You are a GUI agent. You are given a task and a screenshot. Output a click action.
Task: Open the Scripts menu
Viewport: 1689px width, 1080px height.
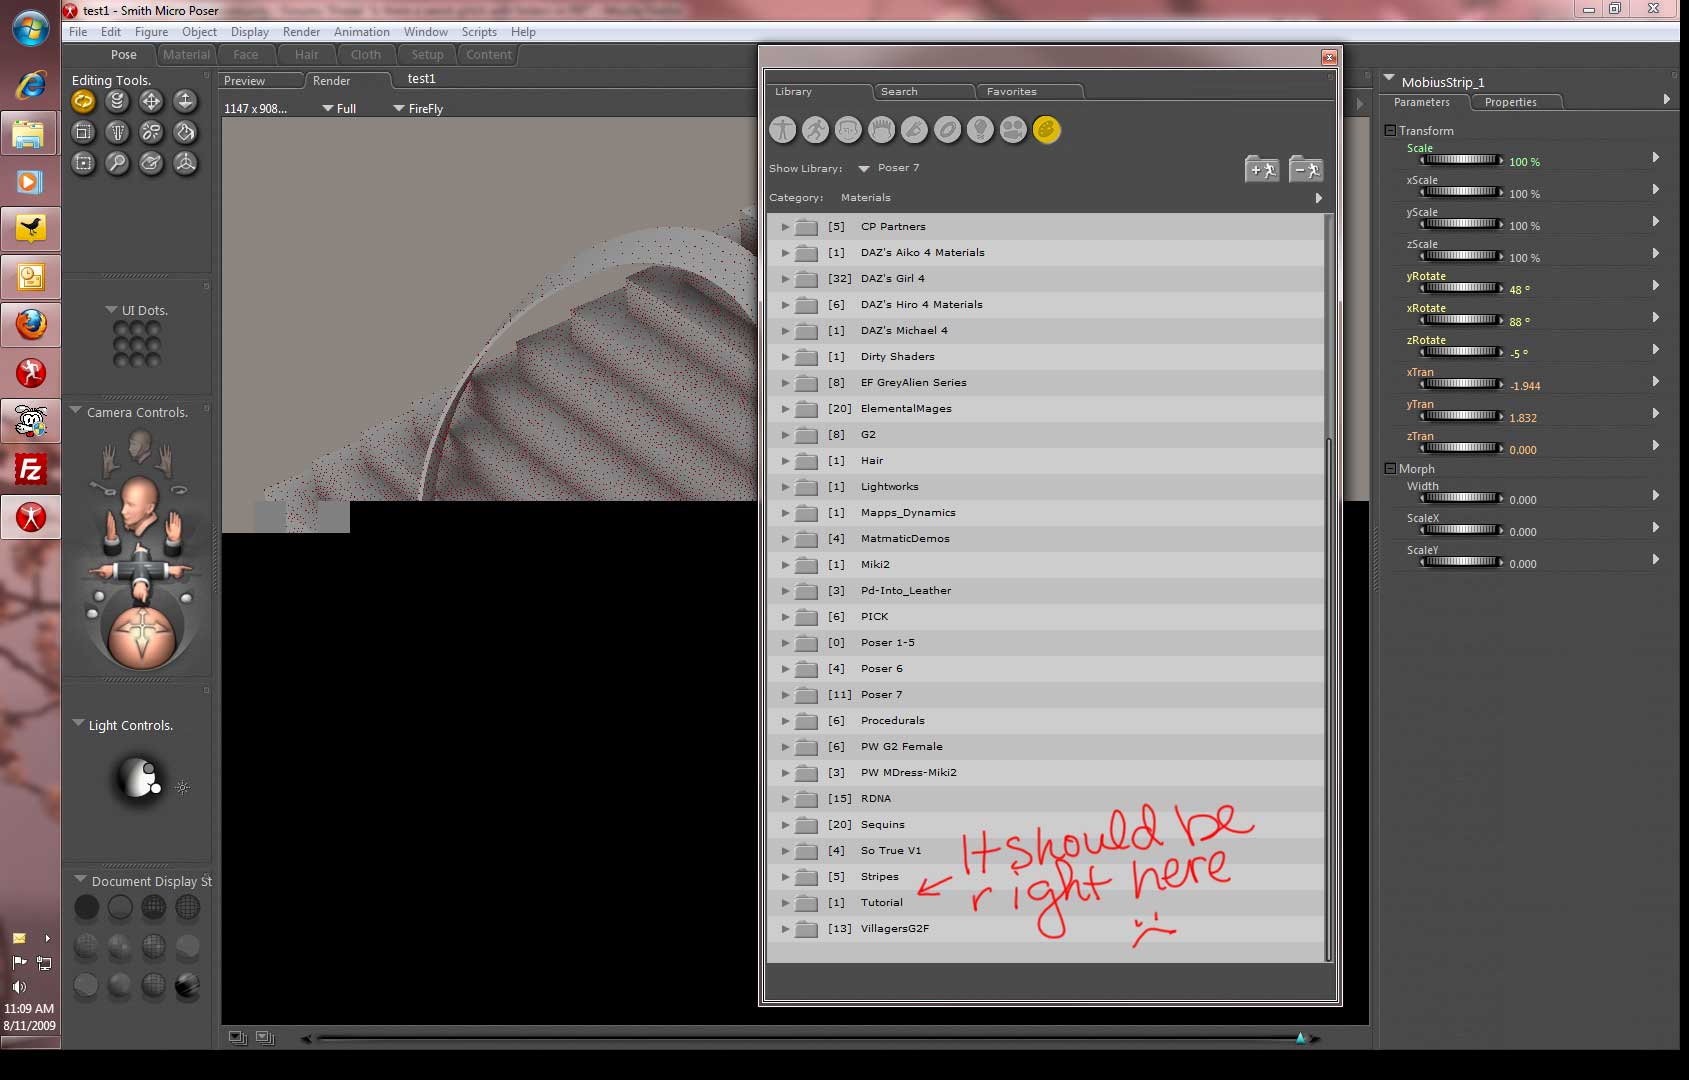click(479, 32)
